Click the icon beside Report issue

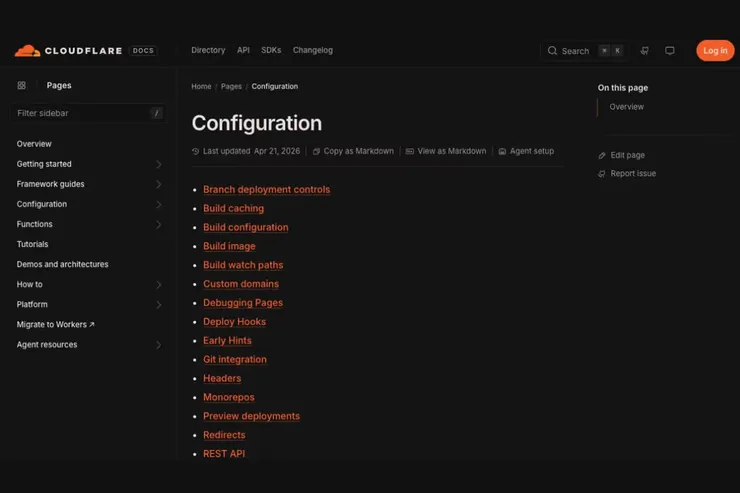tap(602, 174)
